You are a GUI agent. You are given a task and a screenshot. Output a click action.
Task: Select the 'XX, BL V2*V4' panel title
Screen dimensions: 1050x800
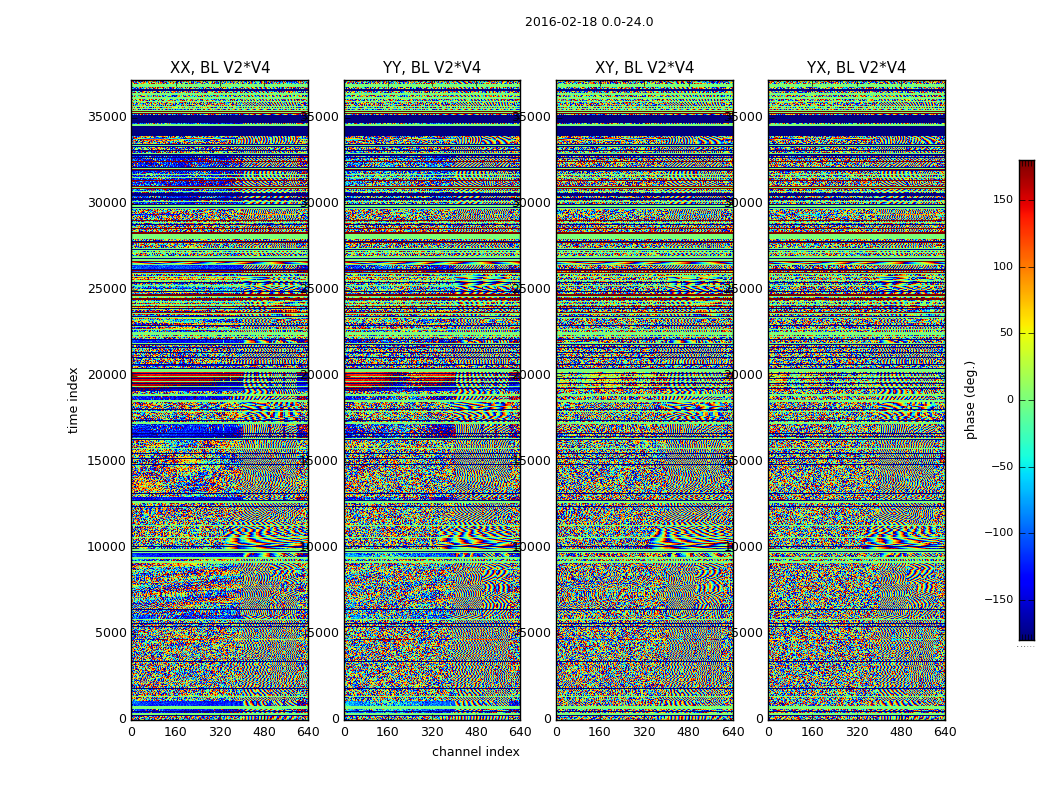[x=219, y=68]
